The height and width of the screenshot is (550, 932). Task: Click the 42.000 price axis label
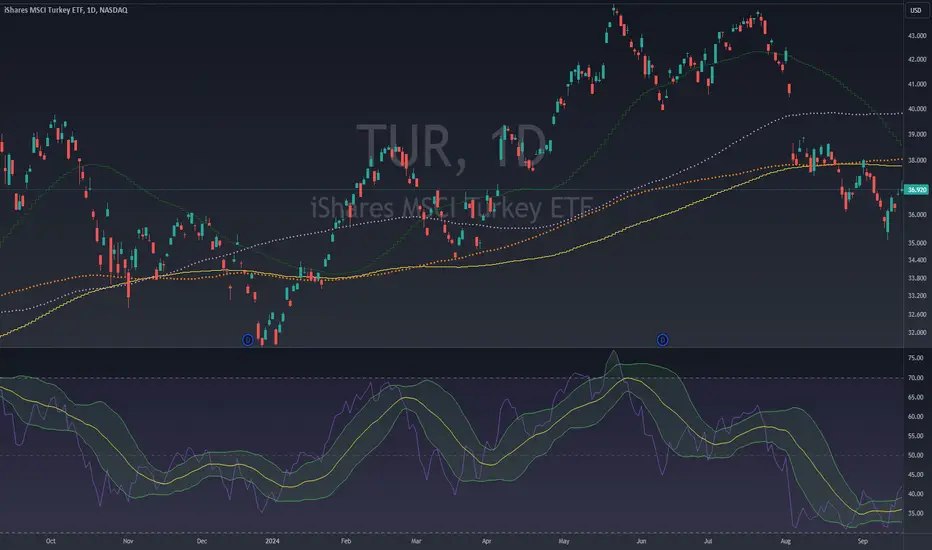[917, 59]
